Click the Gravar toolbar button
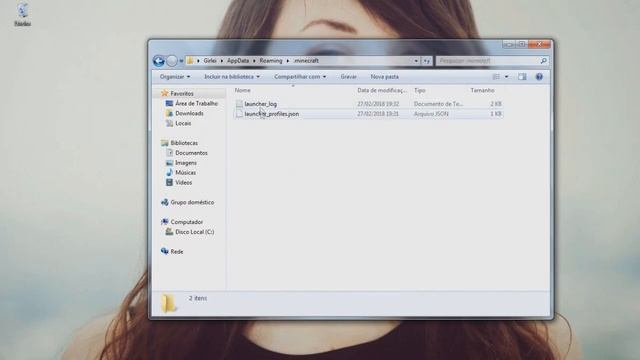 349,77
